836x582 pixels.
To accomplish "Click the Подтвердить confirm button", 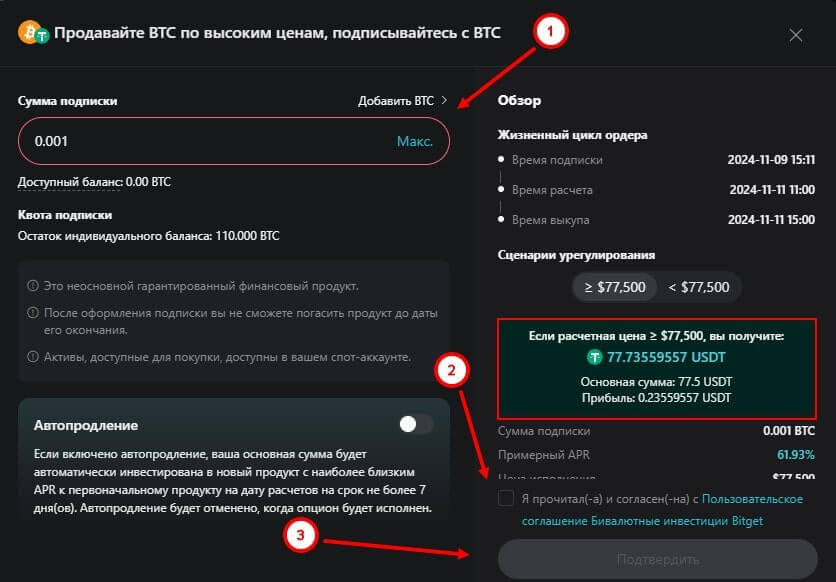I will coord(657,559).
